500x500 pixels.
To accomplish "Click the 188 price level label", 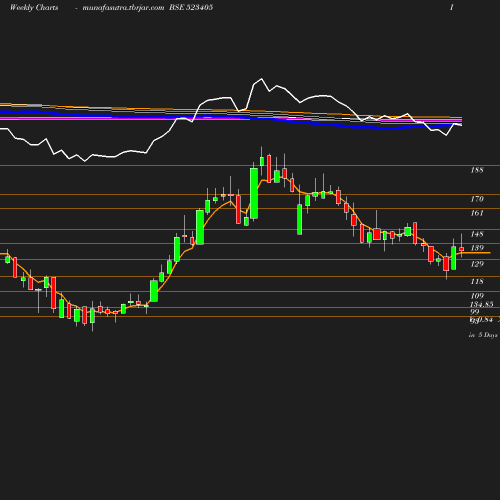I will click(477, 170).
